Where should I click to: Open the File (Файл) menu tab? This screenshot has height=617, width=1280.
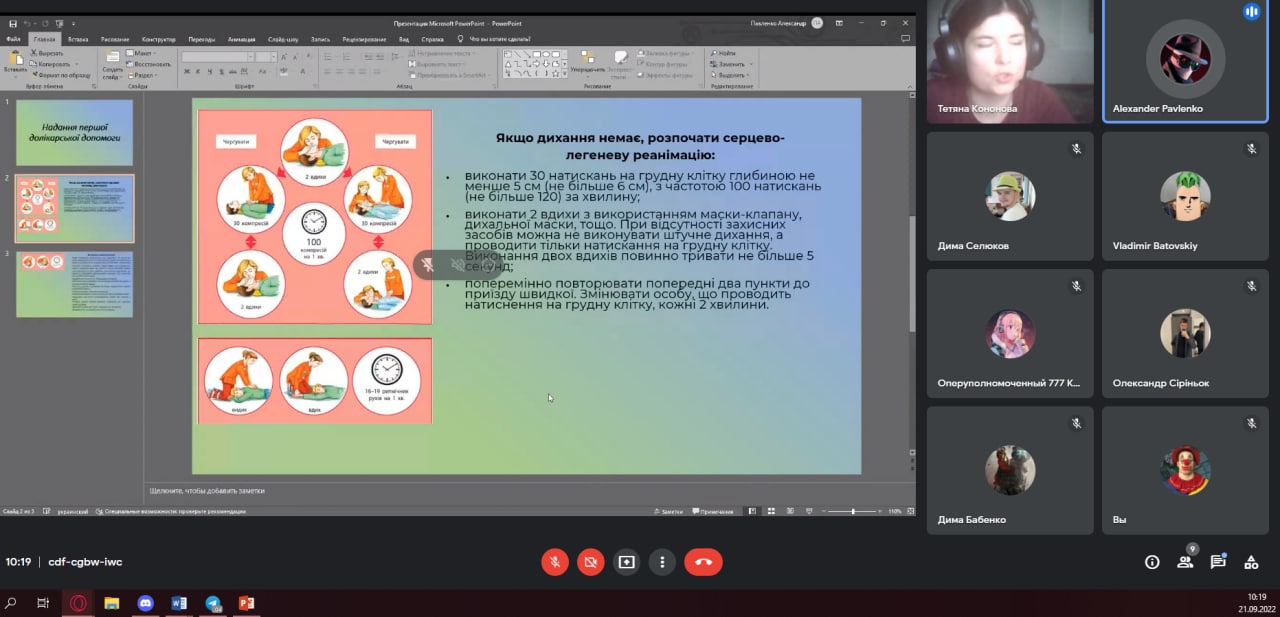pyautogui.click(x=14, y=39)
